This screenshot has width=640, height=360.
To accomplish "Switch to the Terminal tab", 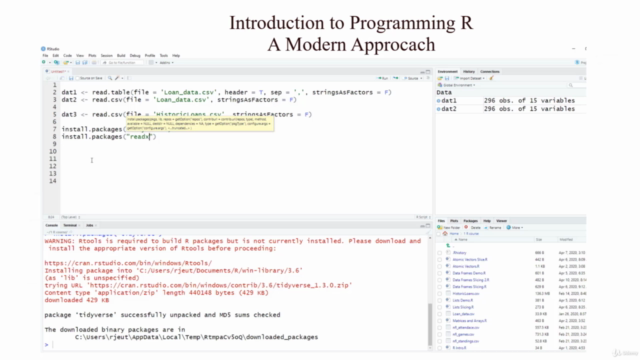I will point(70,225).
